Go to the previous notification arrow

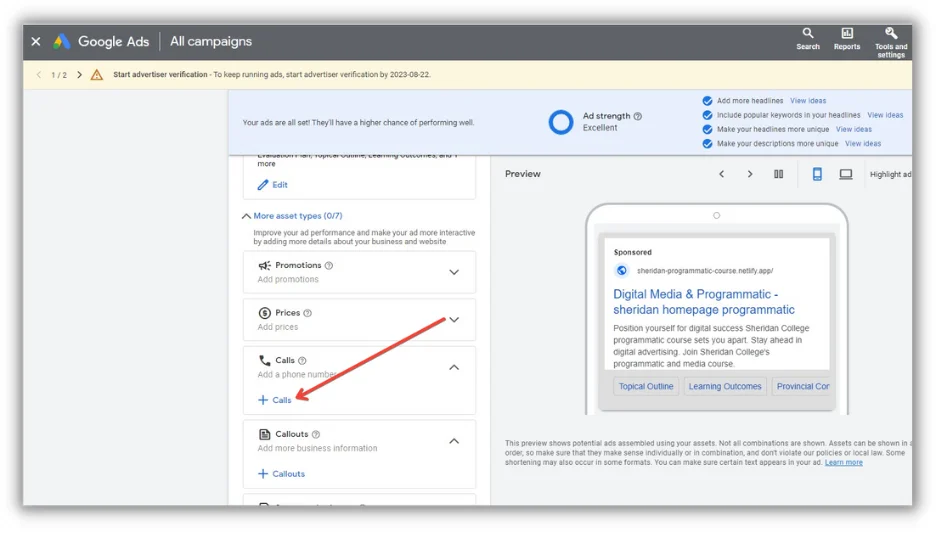coord(39,75)
